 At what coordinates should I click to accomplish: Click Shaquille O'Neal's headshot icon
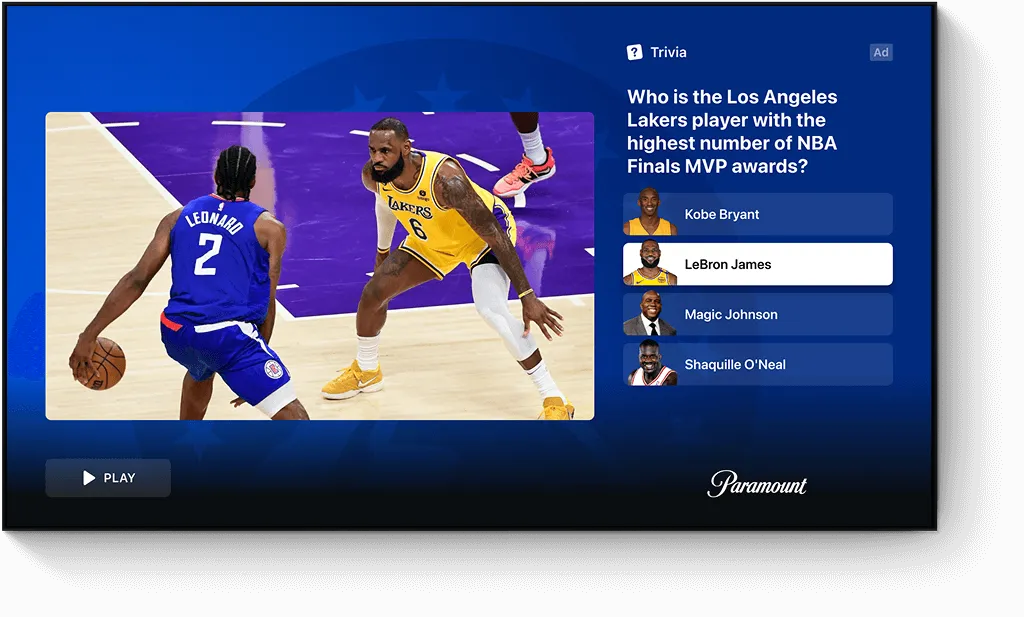pyautogui.click(x=651, y=364)
